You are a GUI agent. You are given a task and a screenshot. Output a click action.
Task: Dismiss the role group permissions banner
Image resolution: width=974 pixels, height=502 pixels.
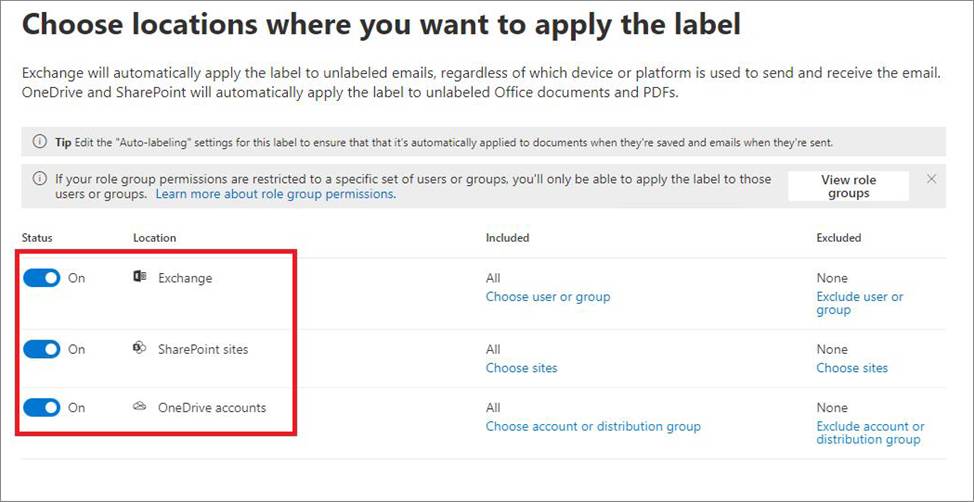tap(931, 179)
